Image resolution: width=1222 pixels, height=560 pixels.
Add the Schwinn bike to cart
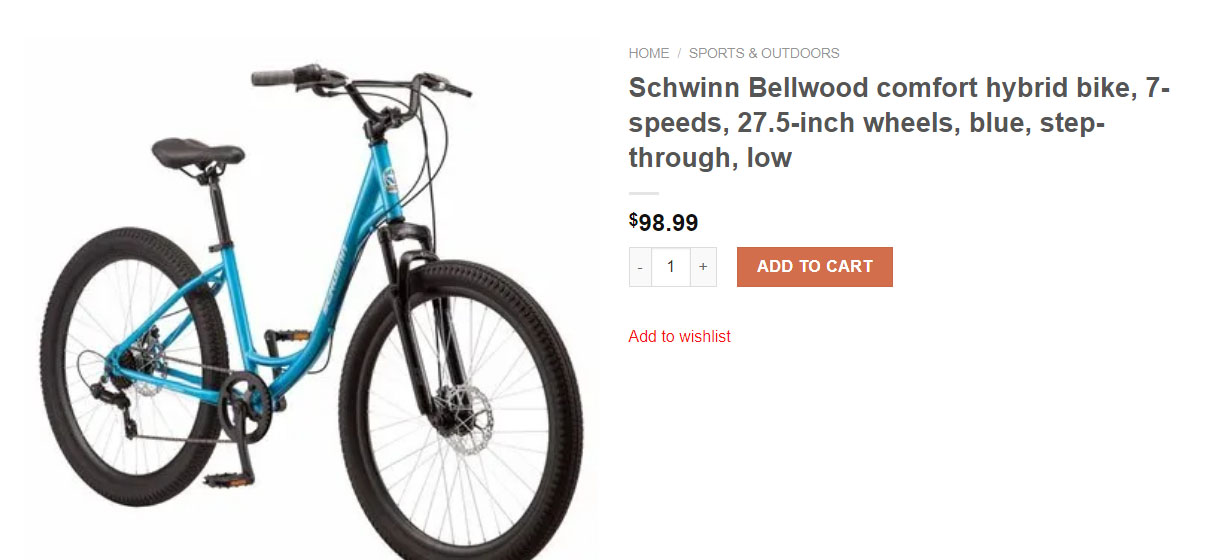(815, 267)
